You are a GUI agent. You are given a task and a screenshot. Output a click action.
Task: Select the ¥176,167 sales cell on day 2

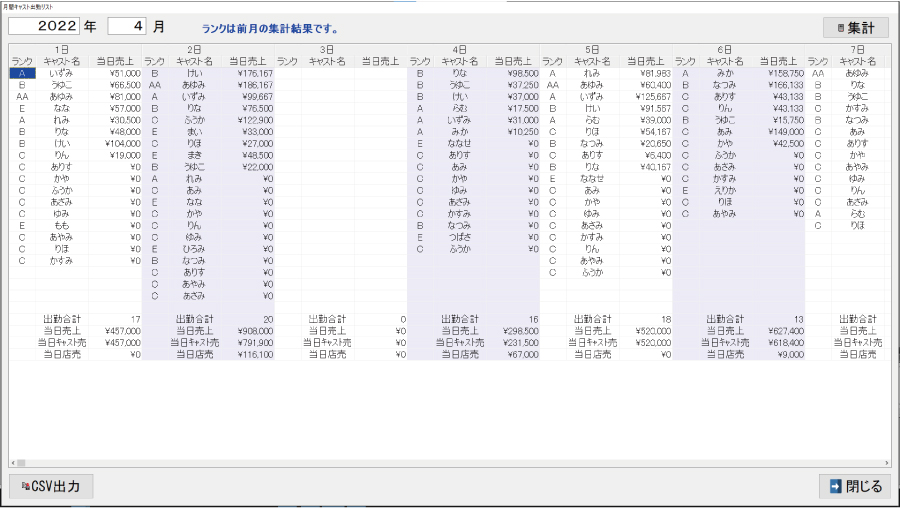coord(248,73)
